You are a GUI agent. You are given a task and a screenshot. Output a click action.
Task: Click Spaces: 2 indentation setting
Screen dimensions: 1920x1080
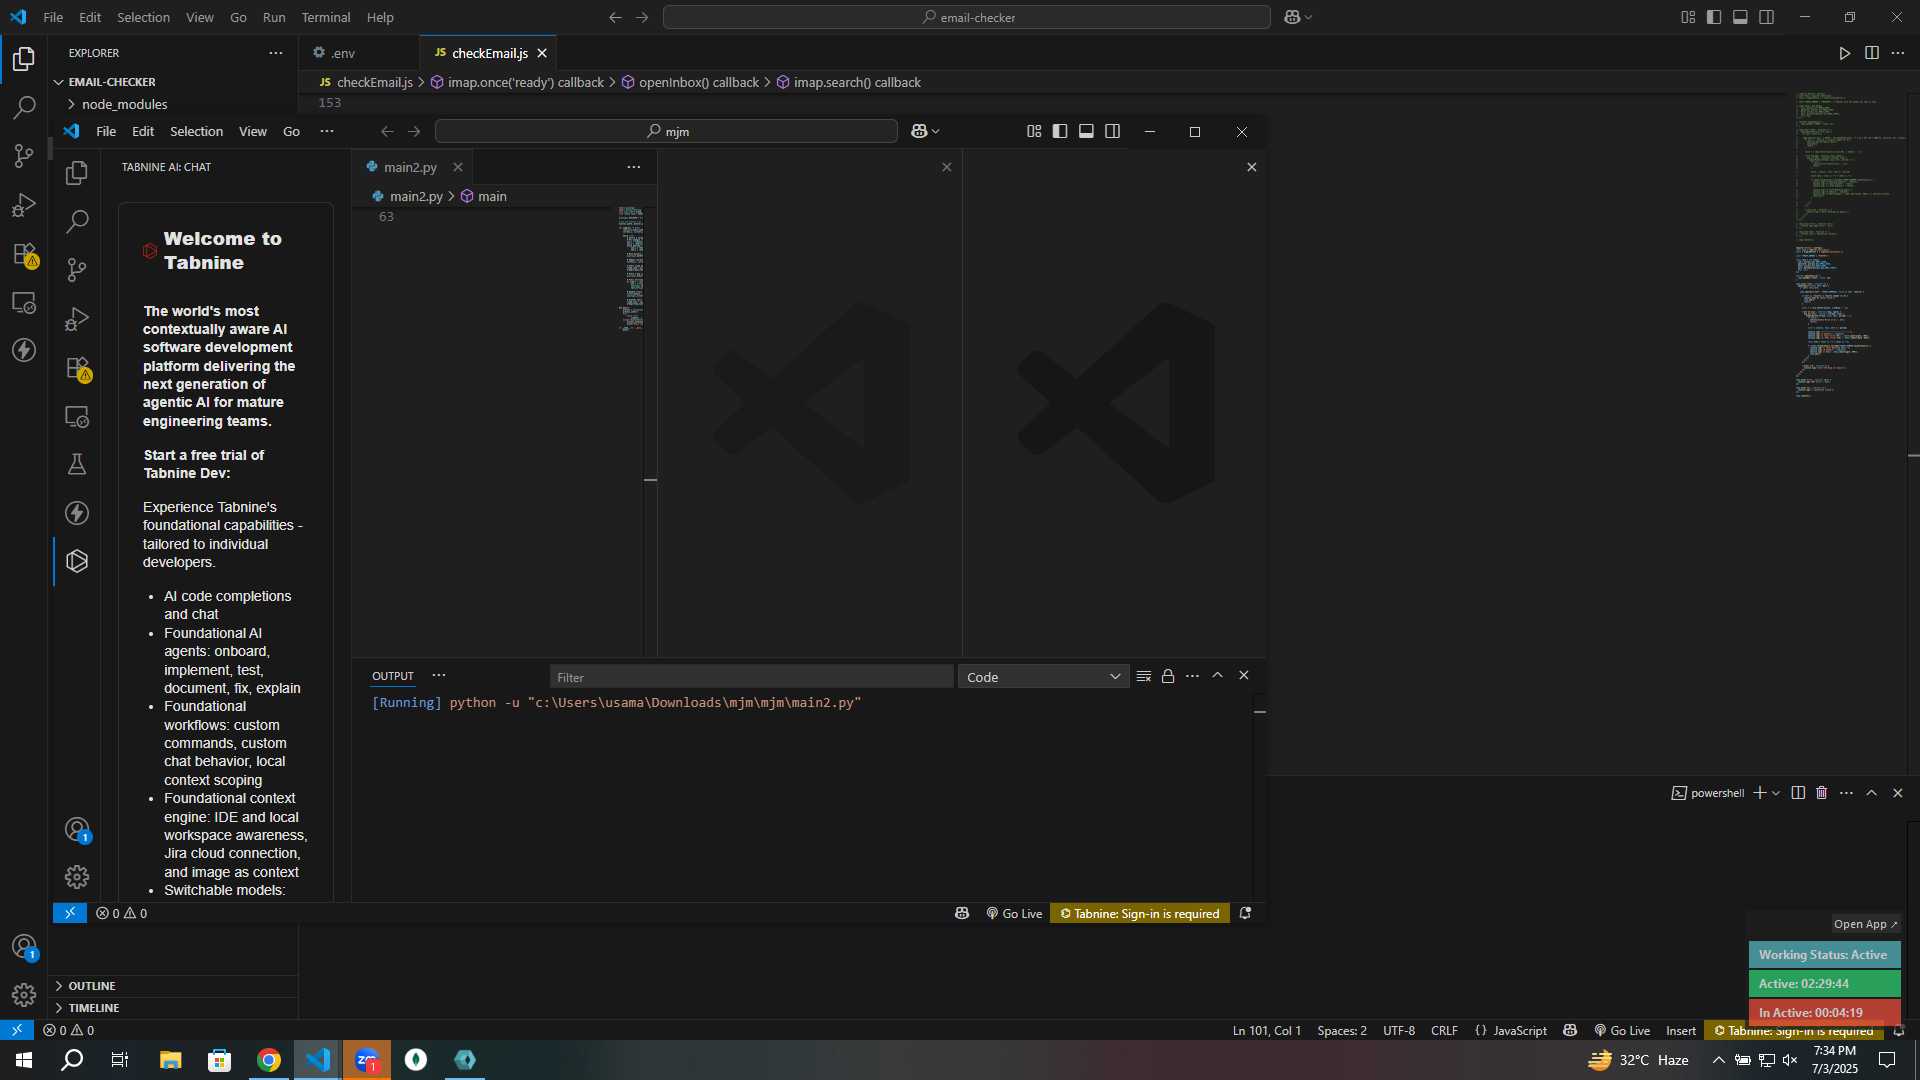tap(1342, 1030)
